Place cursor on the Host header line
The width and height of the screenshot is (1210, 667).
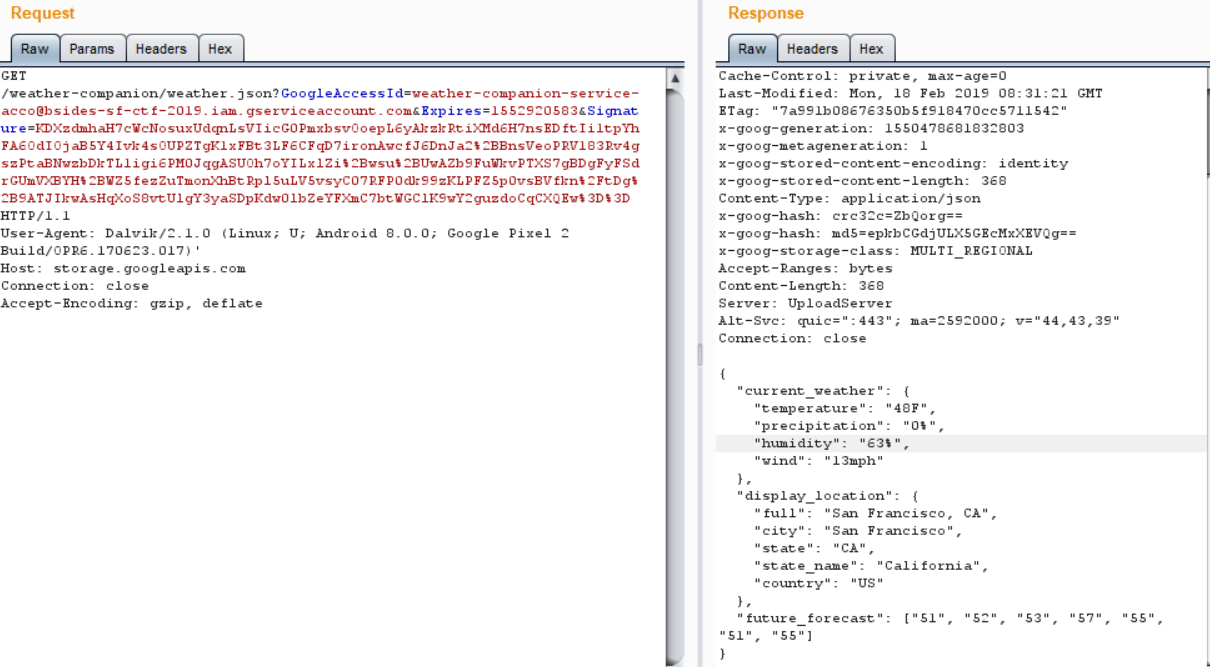pyautogui.click(x=123, y=268)
